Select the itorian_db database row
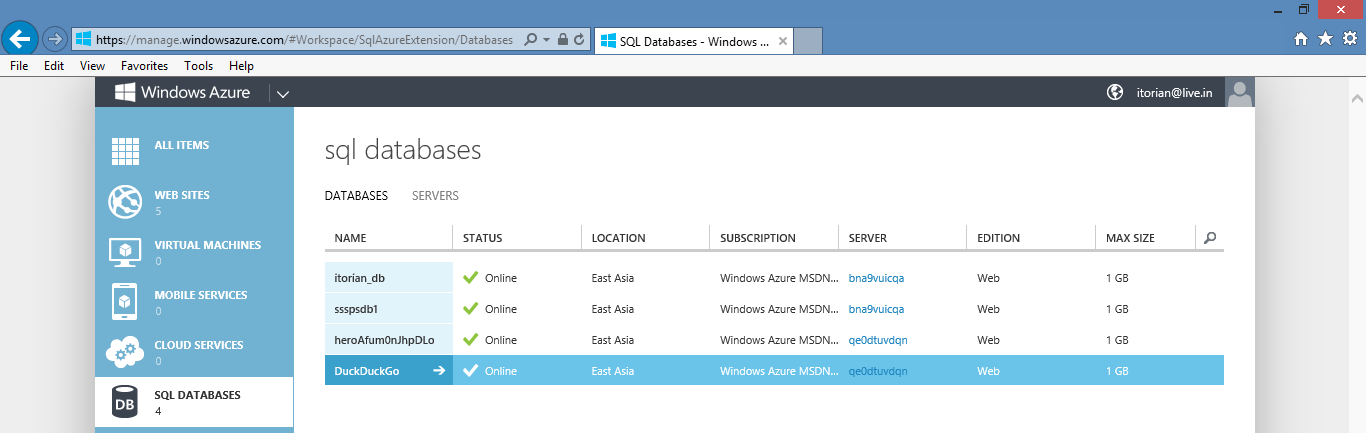This screenshot has width=1366, height=433. coord(774,278)
